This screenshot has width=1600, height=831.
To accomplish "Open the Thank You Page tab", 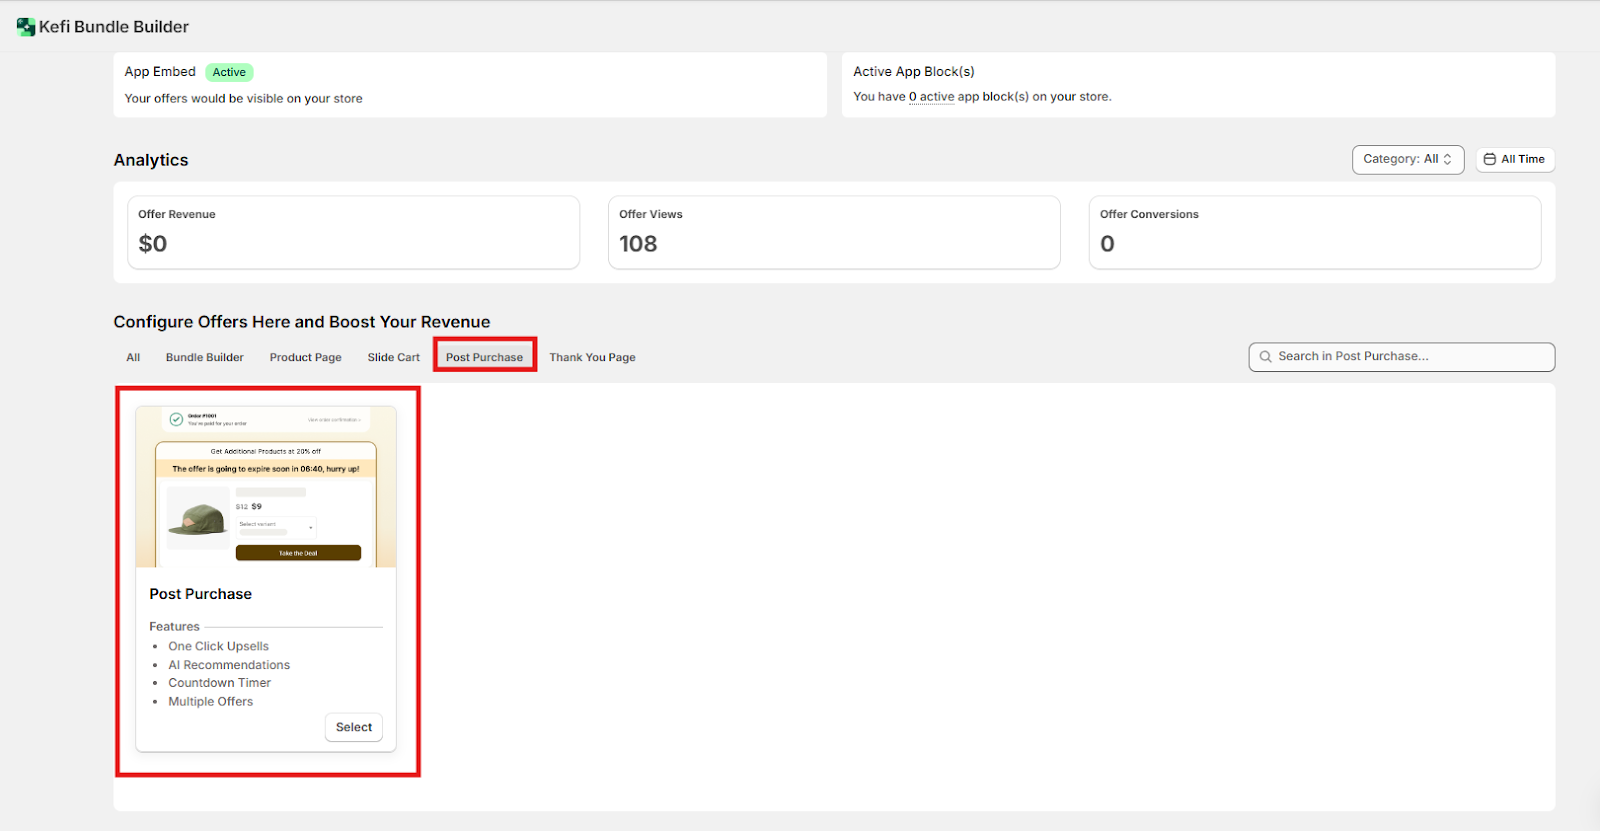I will pos(592,358).
